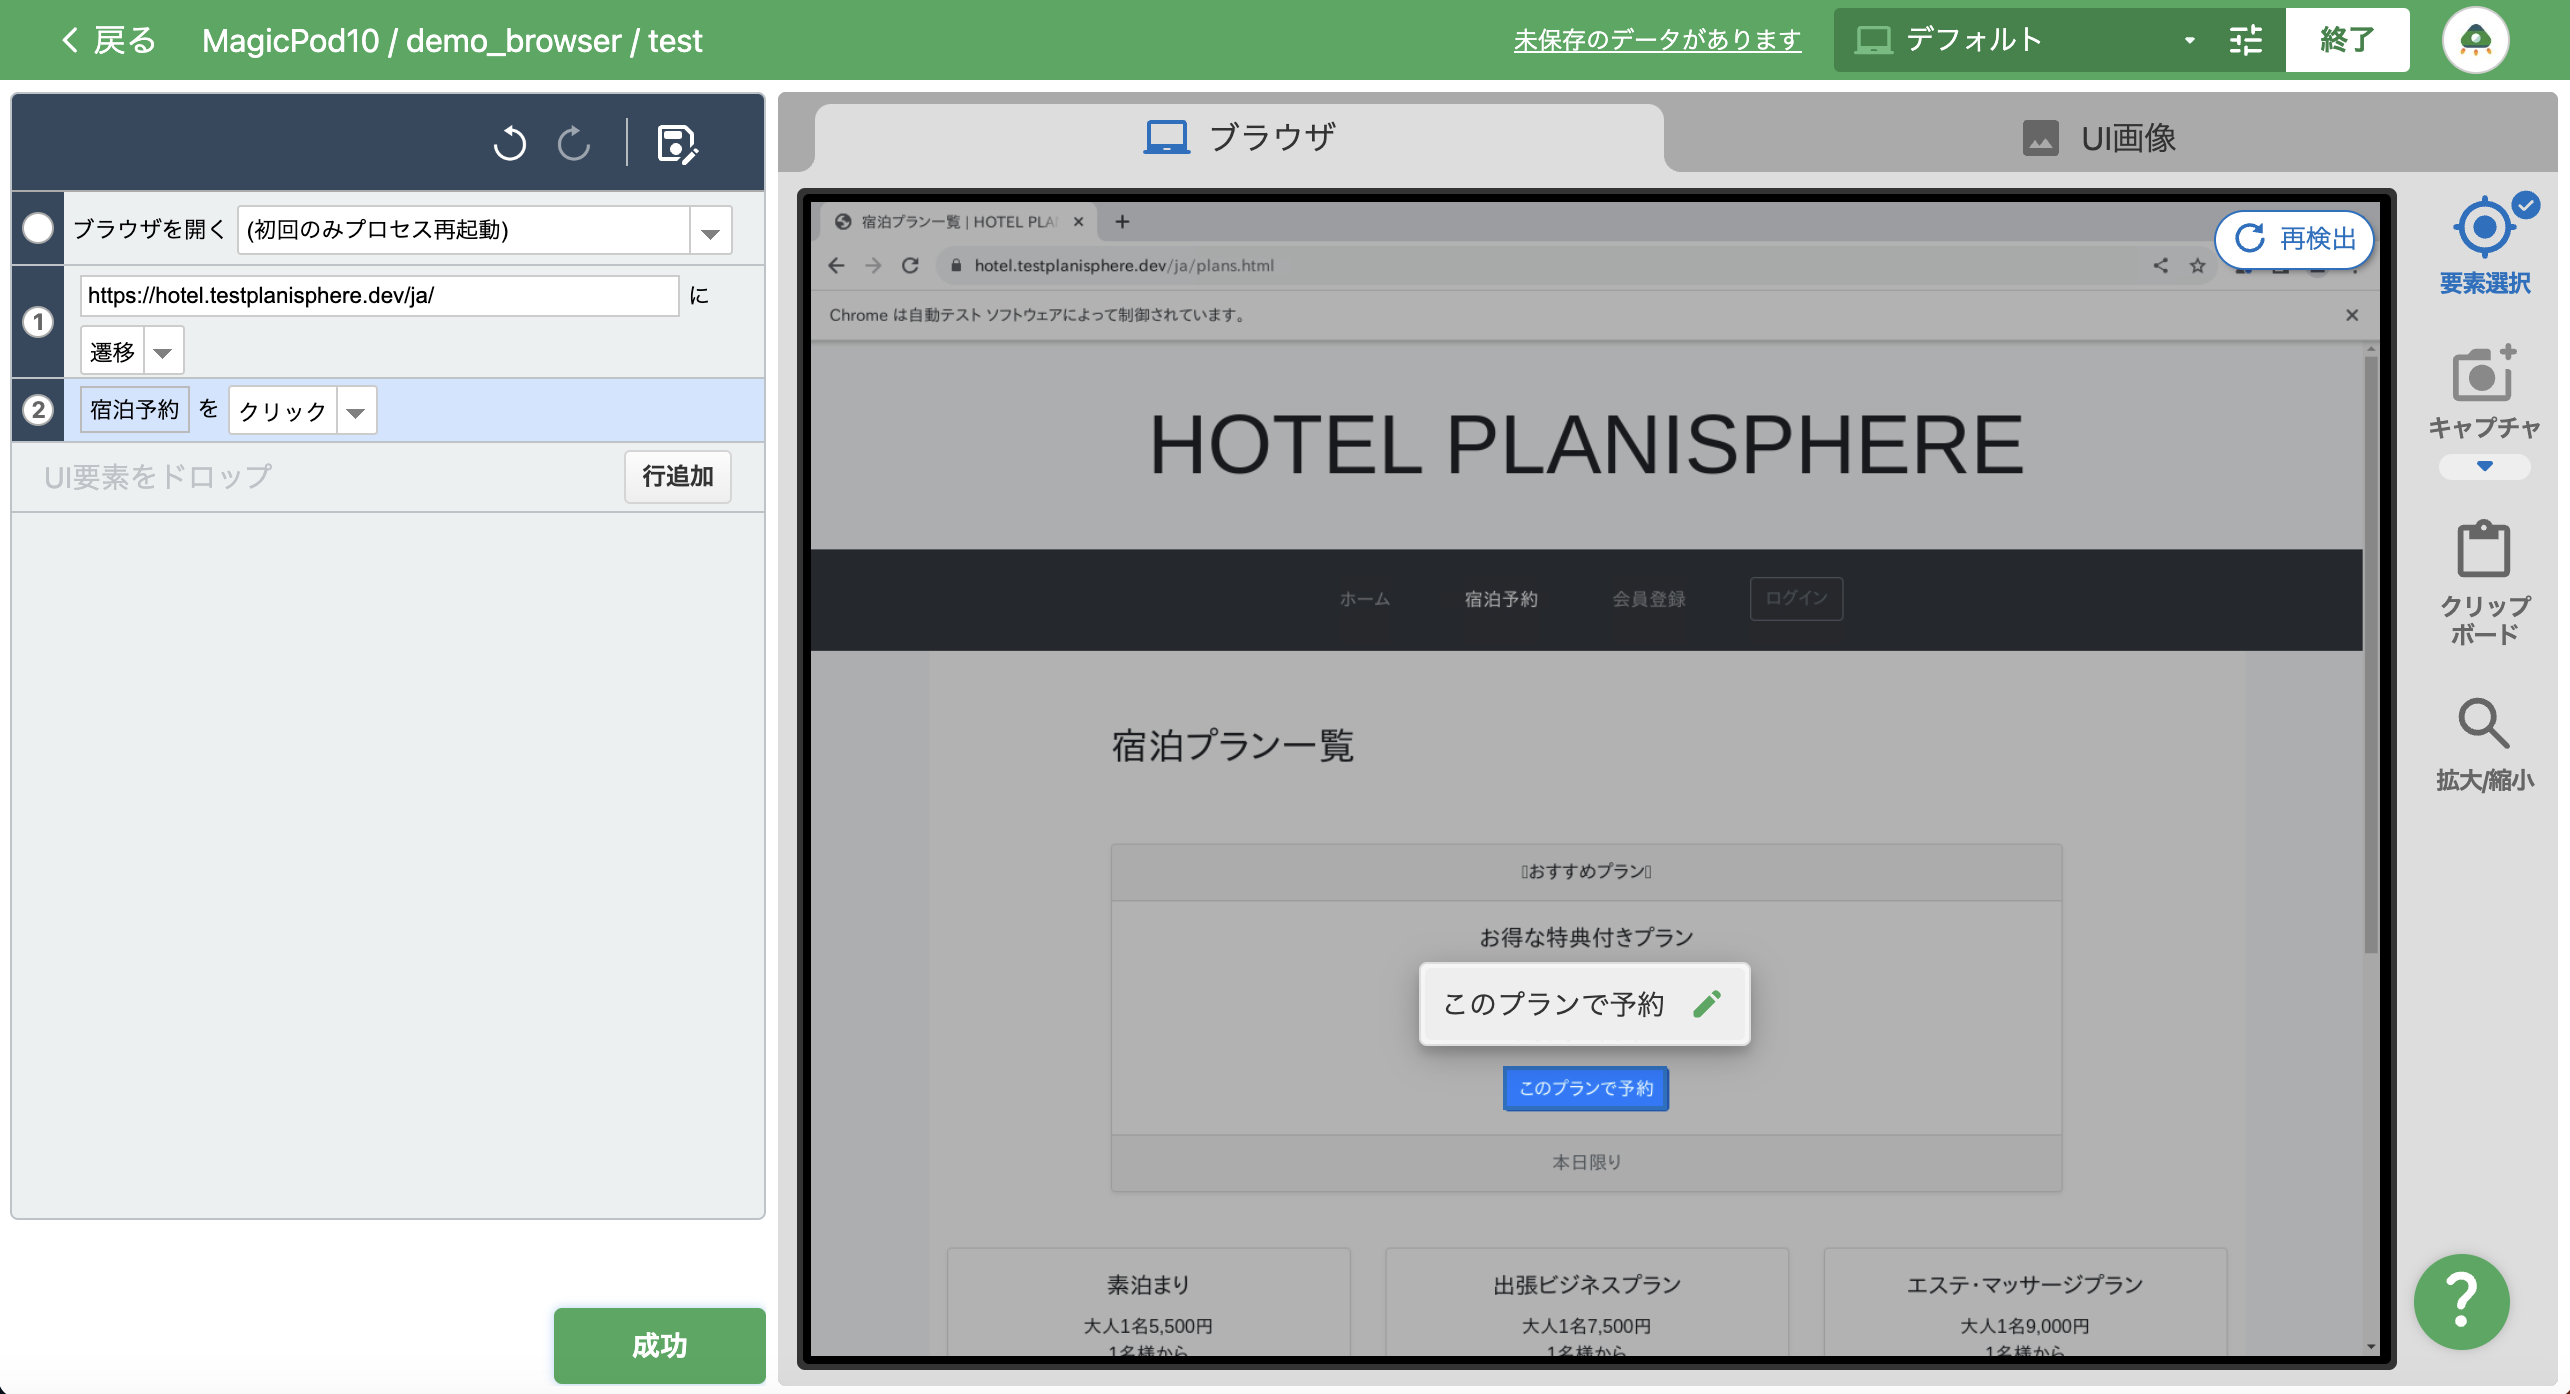This screenshot has width=2570, height=1394.
Task: Click the save test case icon
Action: click(x=677, y=144)
